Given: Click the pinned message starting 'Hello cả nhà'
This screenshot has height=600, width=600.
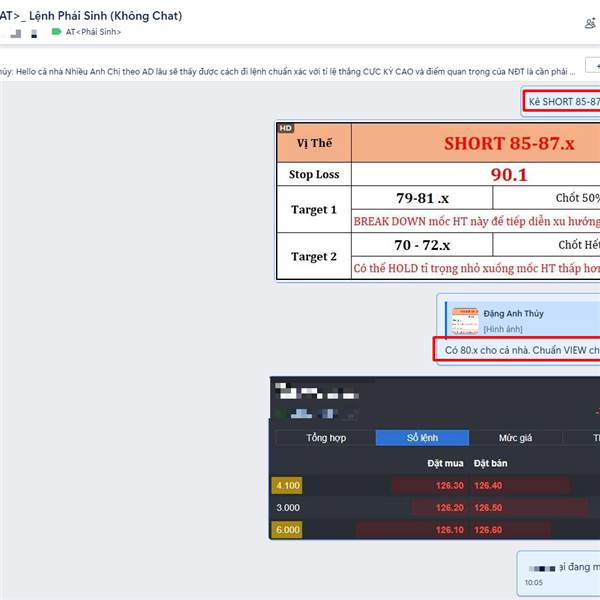Looking at the screenshot, I should coord(288,72).
